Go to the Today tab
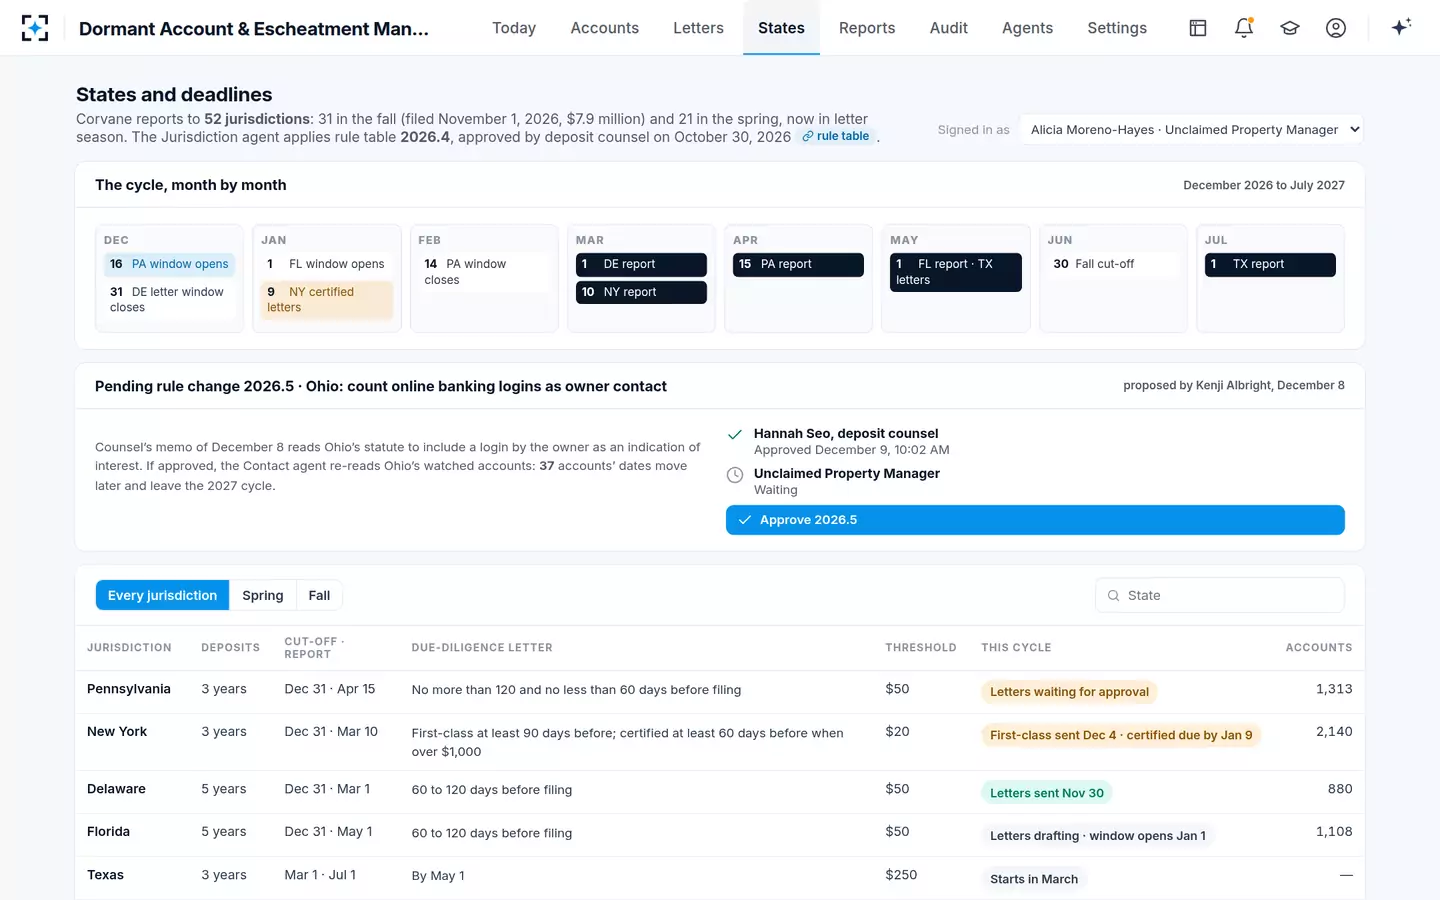 coord(514,28)
